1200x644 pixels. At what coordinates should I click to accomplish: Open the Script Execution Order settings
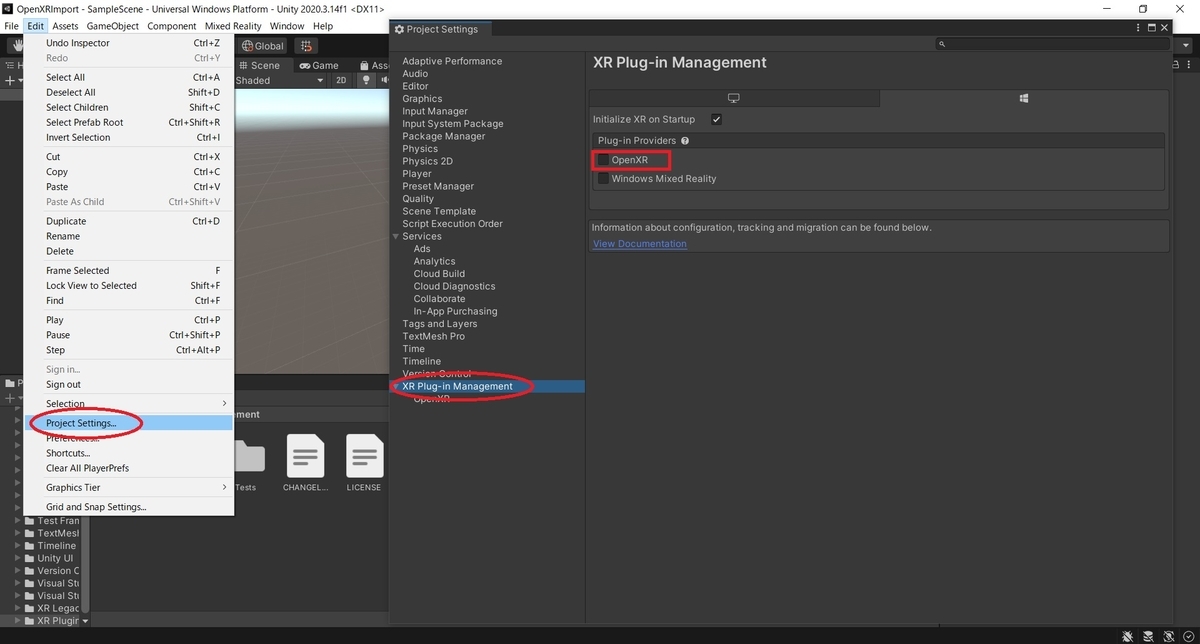pyautogui.click(x=452, y=224)
